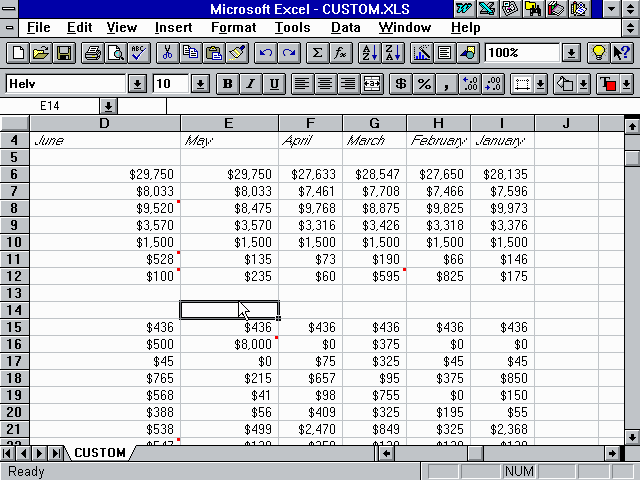Click column F header

coord(310,123)
